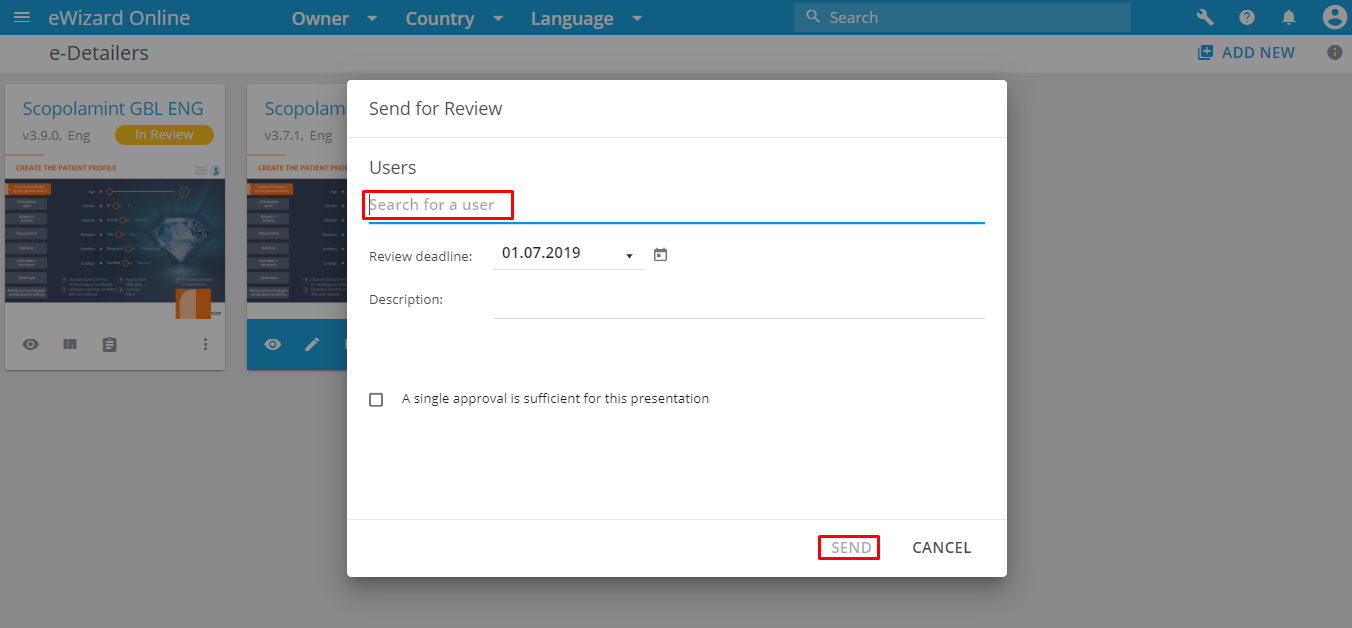Click the clipboard icon on first e-Detailer card

click(x=110, y=344)
